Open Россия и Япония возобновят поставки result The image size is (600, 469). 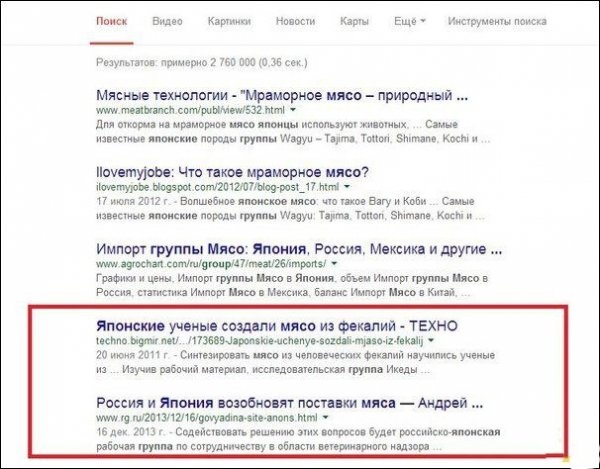pos(289,403)
